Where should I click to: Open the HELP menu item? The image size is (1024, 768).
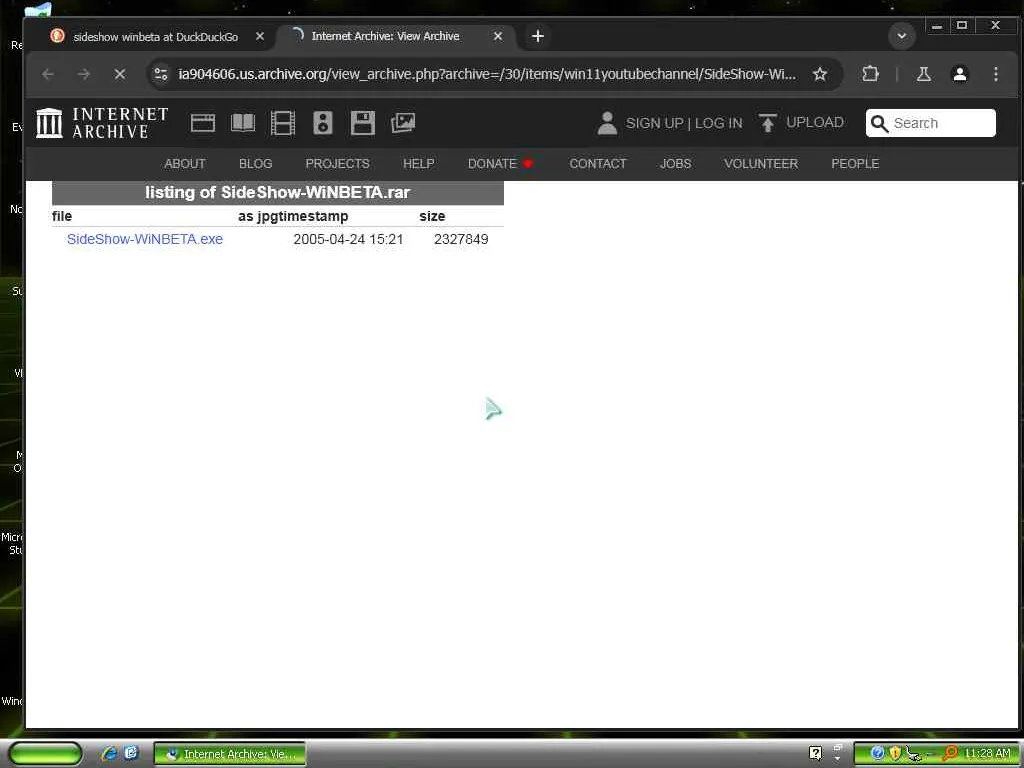419,163
